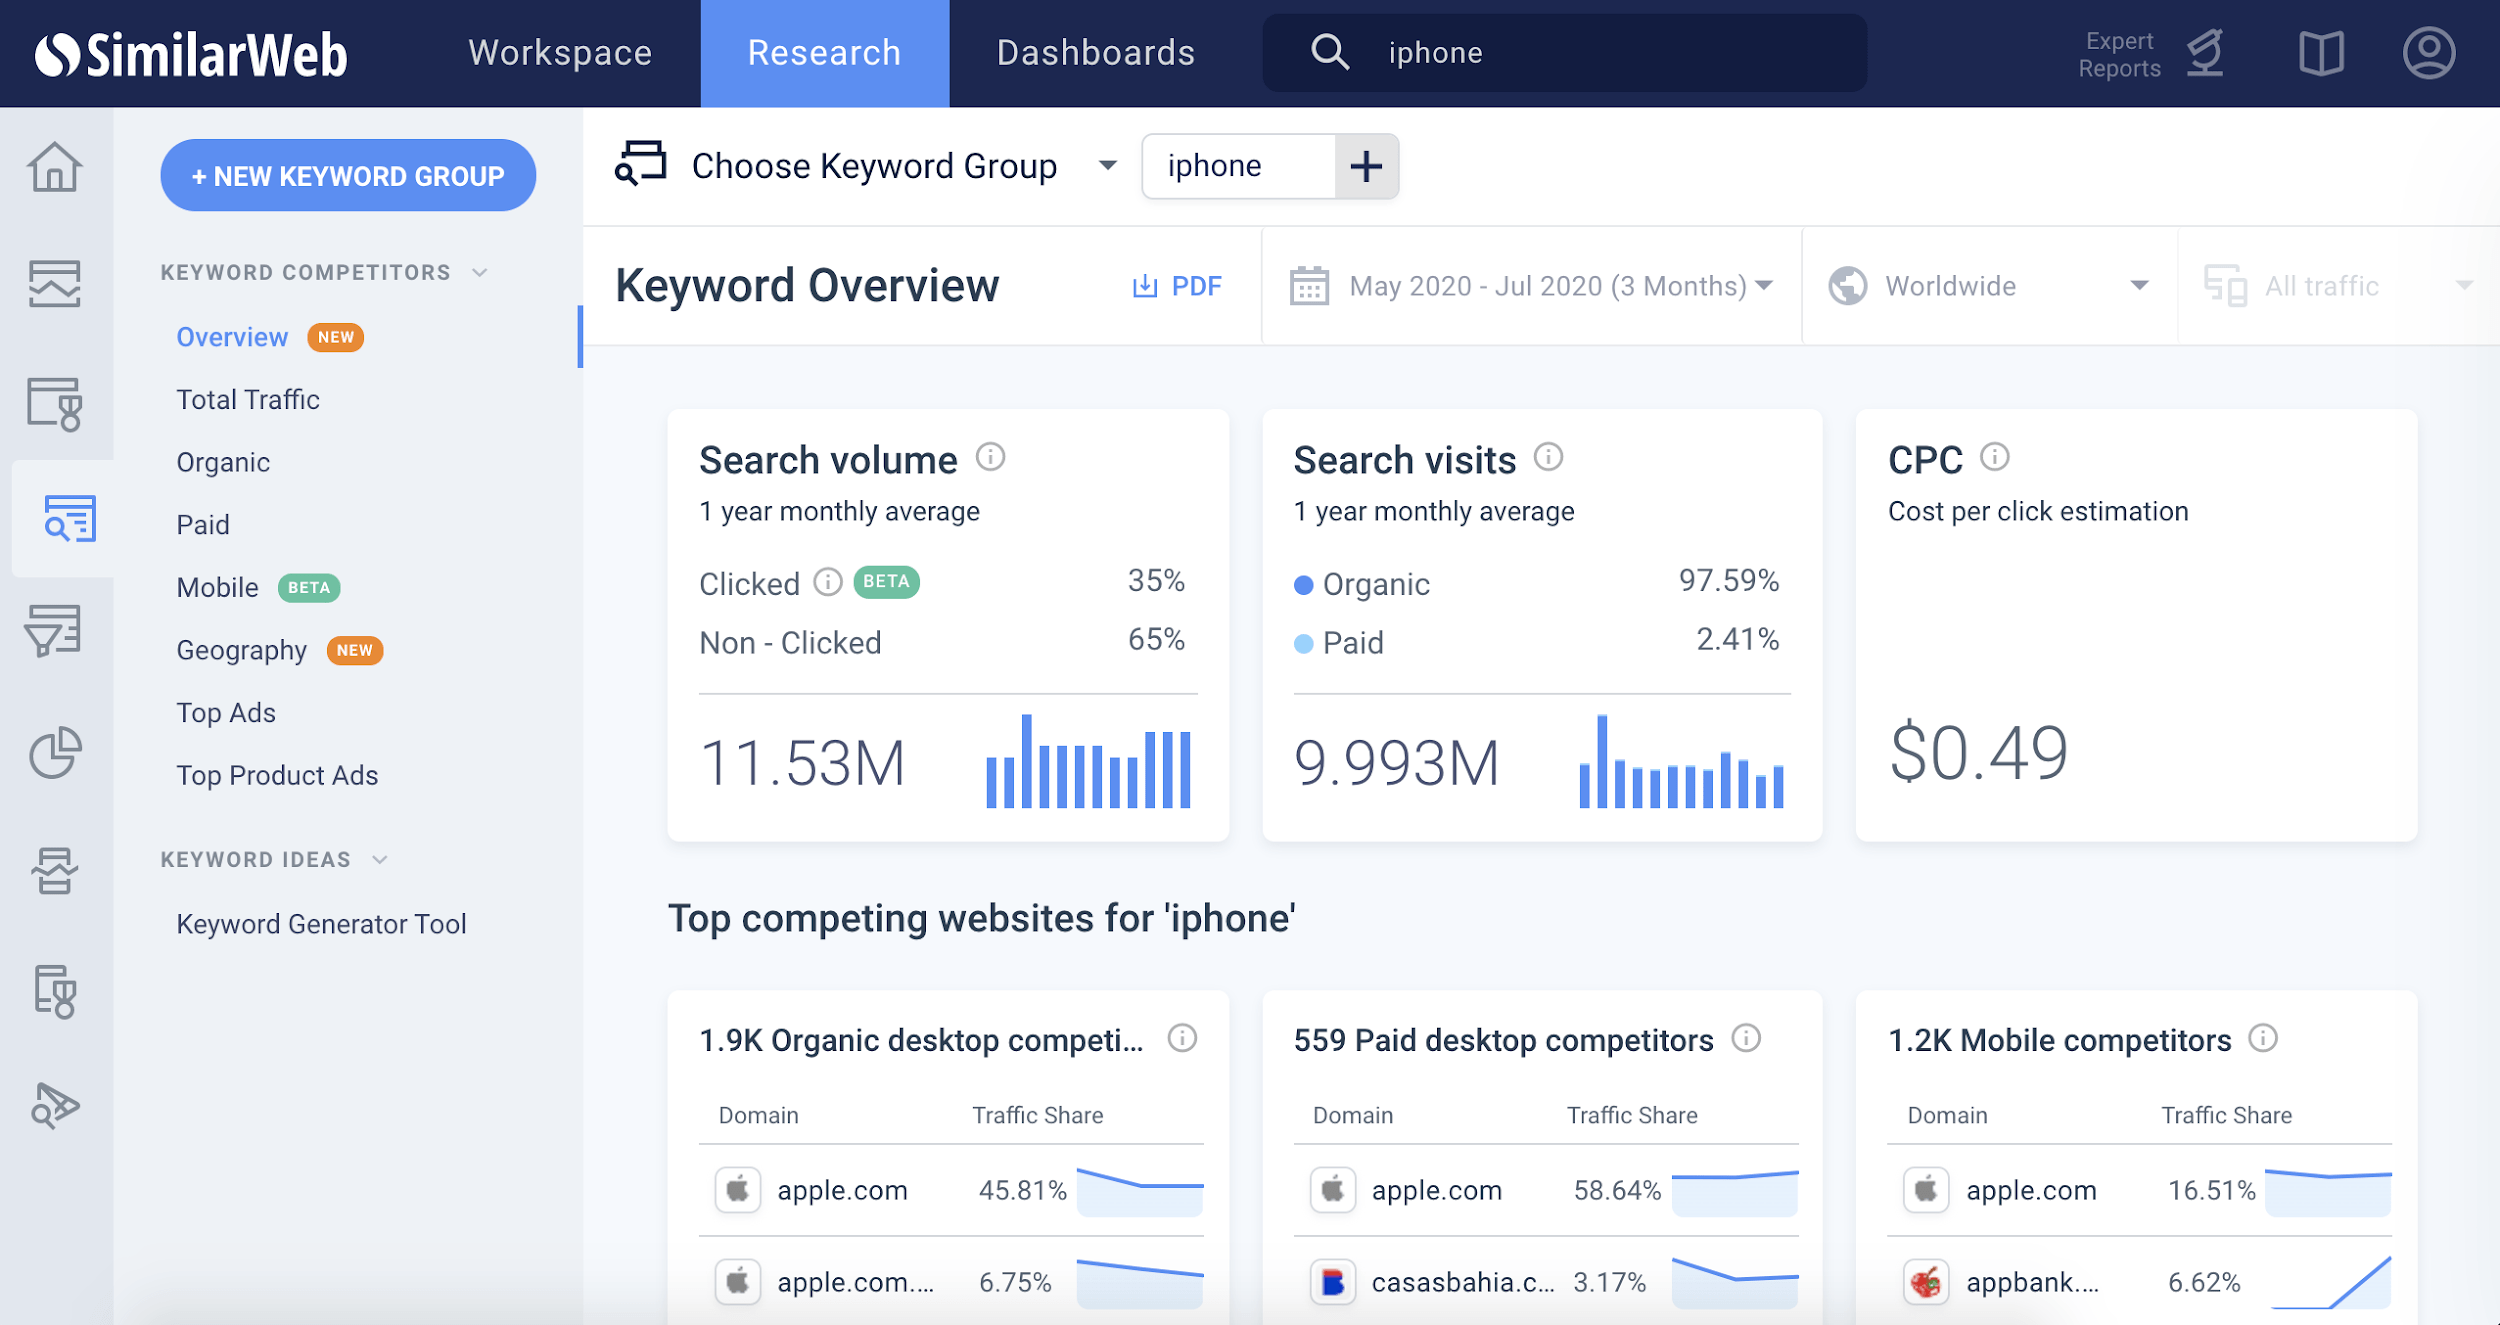2500x1325 pixels.
Task: Download the PDF report
Action: [x=1176, y=286]
